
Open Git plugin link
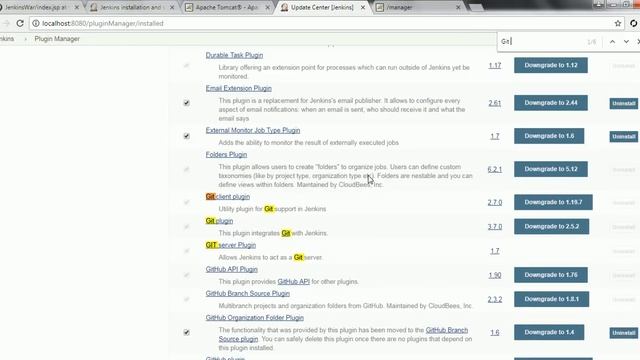219,221
